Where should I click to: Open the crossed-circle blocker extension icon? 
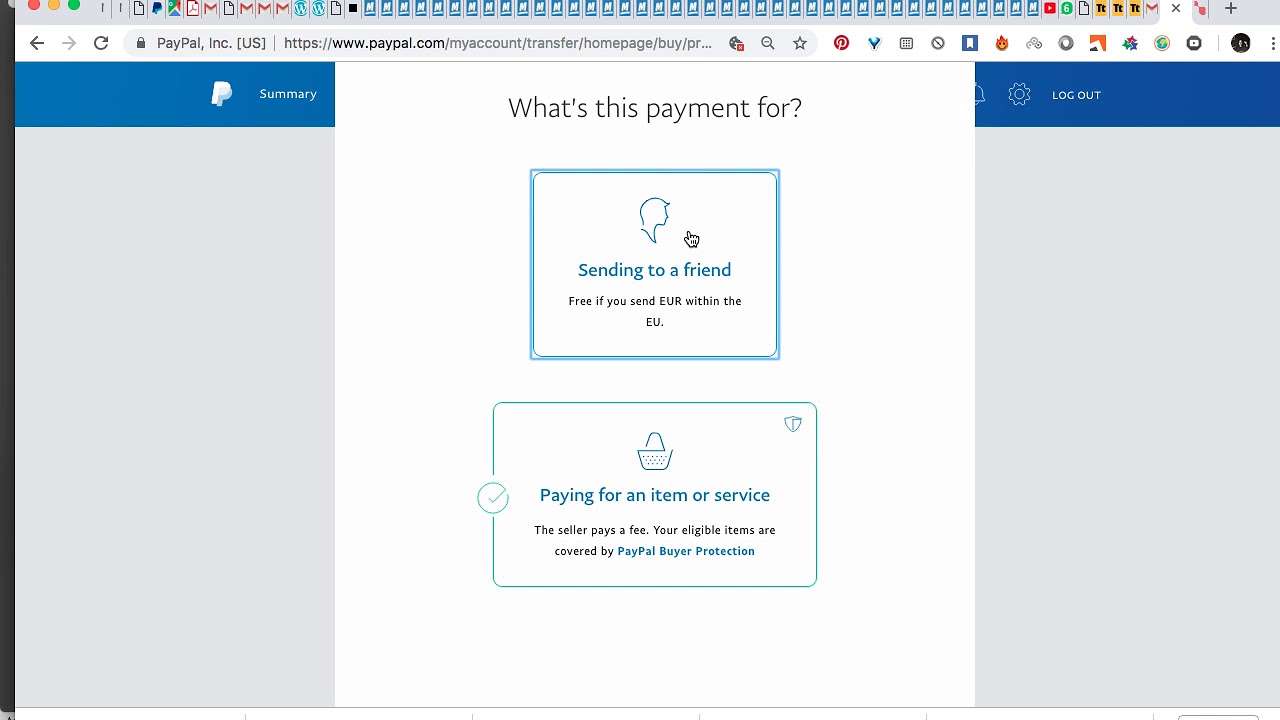pos(938,43)
